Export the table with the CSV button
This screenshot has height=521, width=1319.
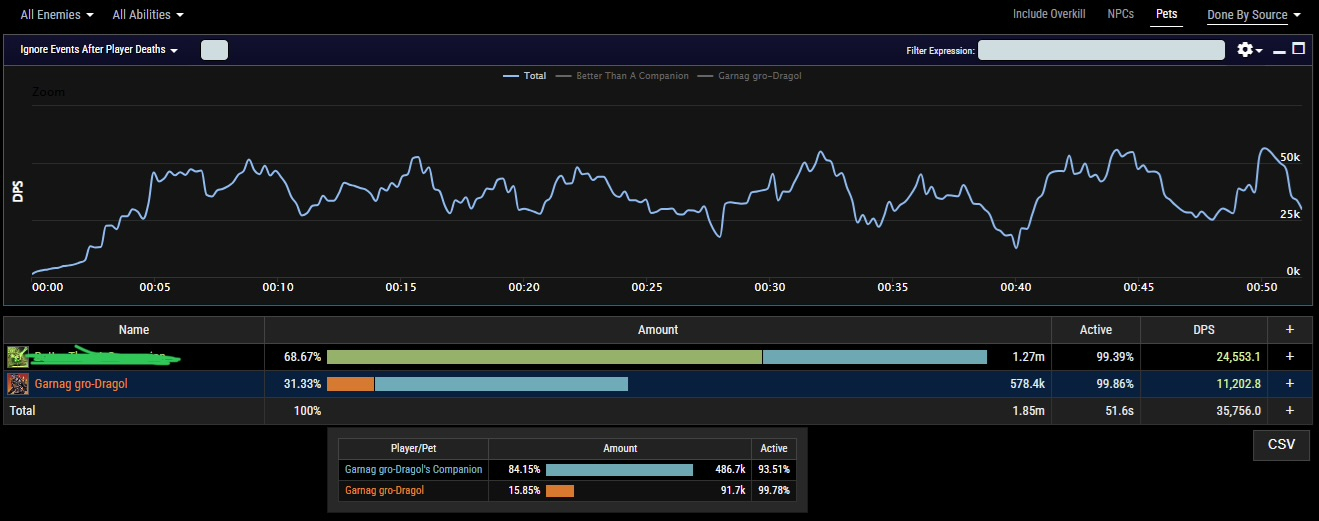click(x=1281, y=445)
